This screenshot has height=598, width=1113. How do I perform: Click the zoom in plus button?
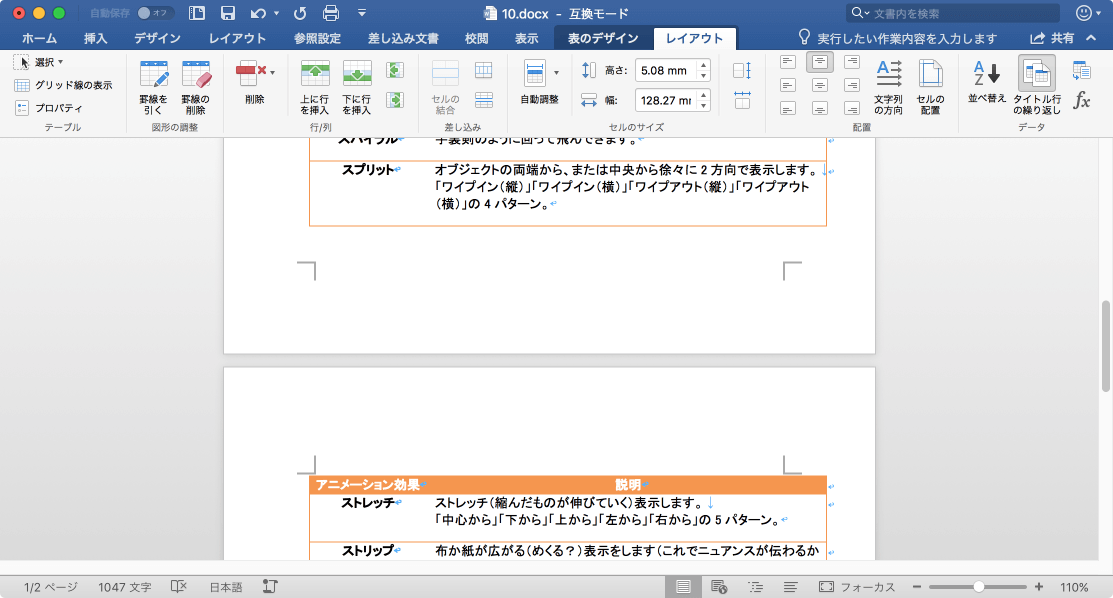click(x=1039, y=587)
